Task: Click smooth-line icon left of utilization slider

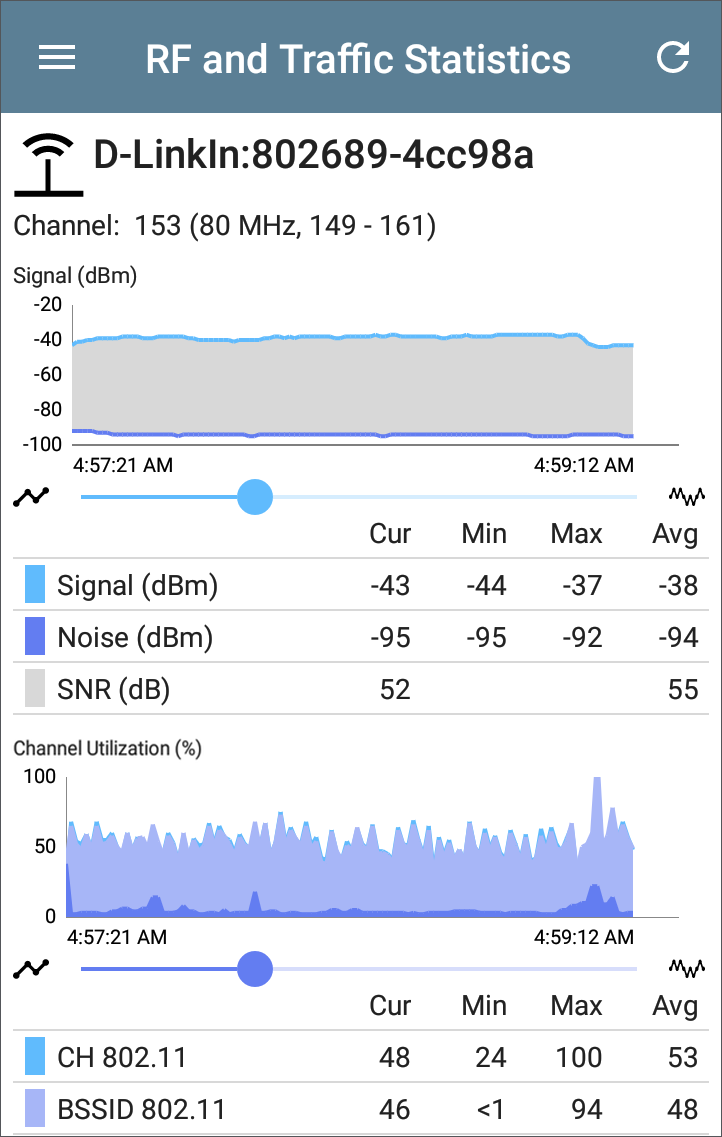Action: pyautogui.click(x=31, y=969)
